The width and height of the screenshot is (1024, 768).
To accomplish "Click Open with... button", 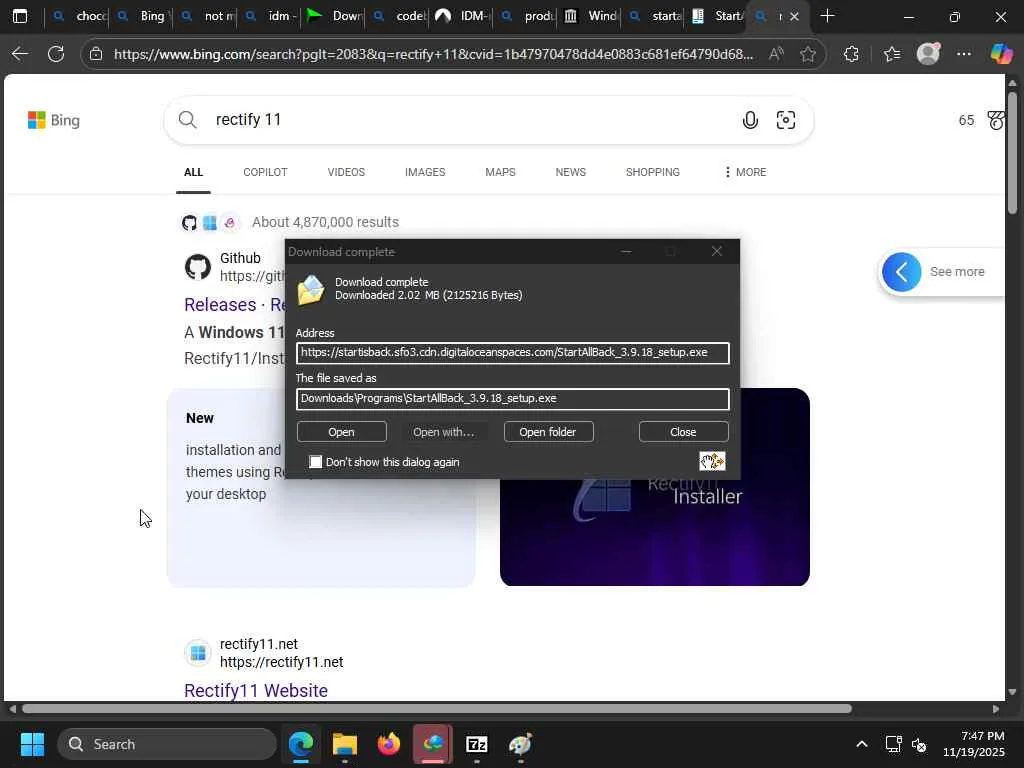I will [x=443, y=432].
